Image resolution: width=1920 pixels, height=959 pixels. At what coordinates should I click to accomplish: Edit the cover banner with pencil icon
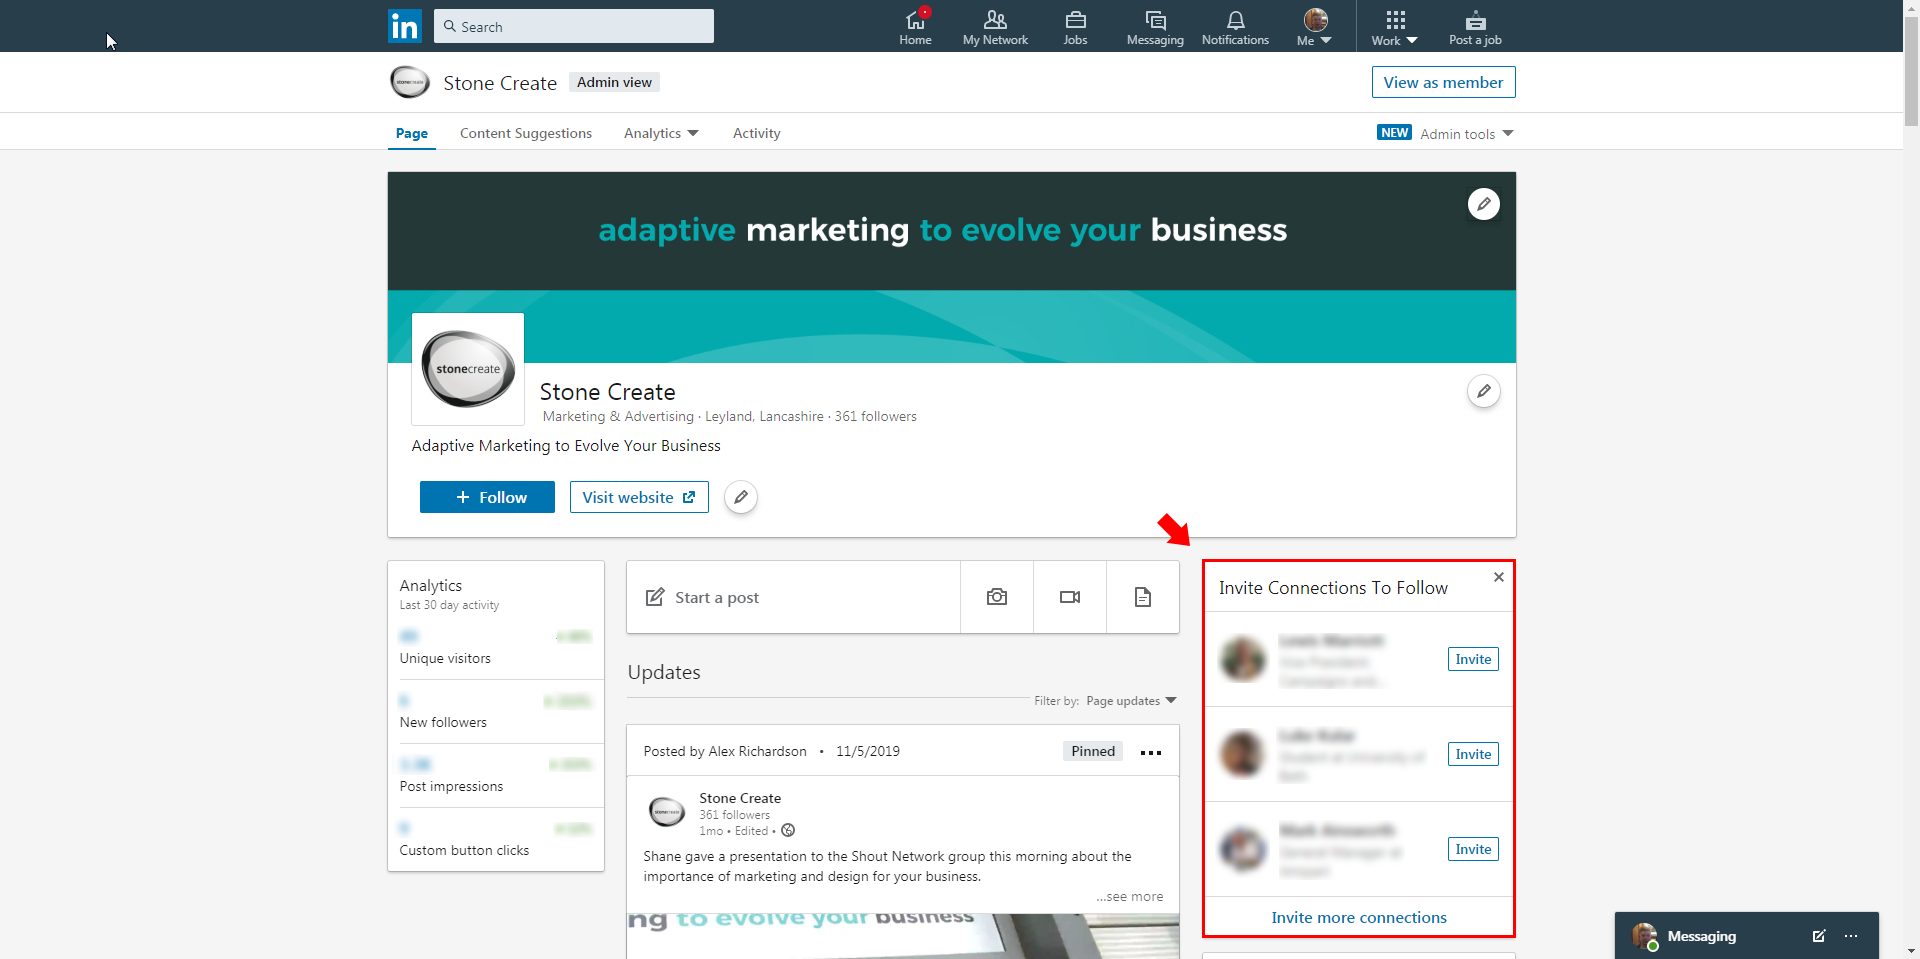(1484, 204)
